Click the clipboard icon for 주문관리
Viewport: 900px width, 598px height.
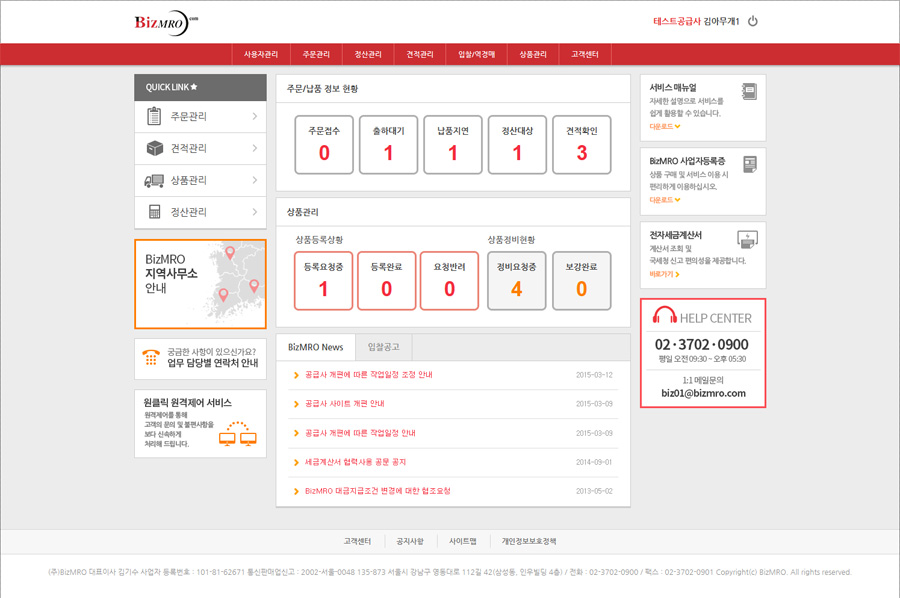click(x=154, y=116)
